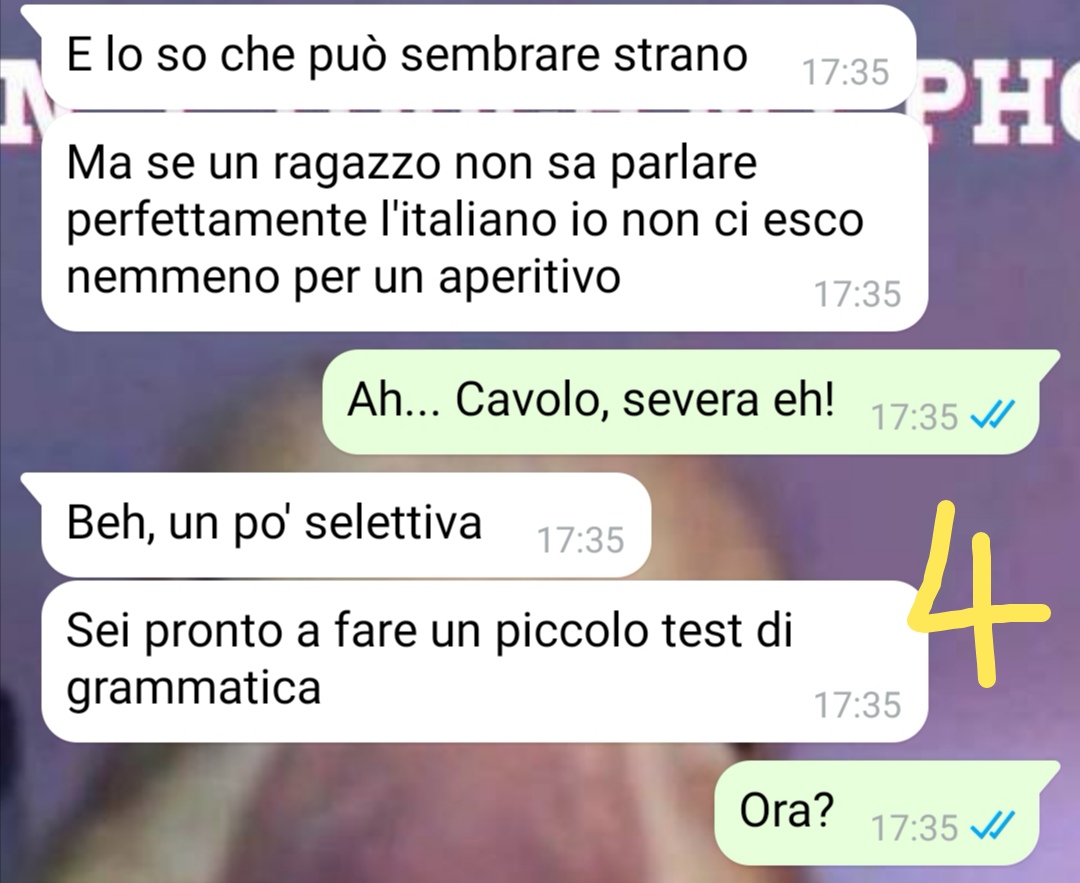
Task: Select message 'E lo so che può sembrare strano'
Action: coord(479,56)
